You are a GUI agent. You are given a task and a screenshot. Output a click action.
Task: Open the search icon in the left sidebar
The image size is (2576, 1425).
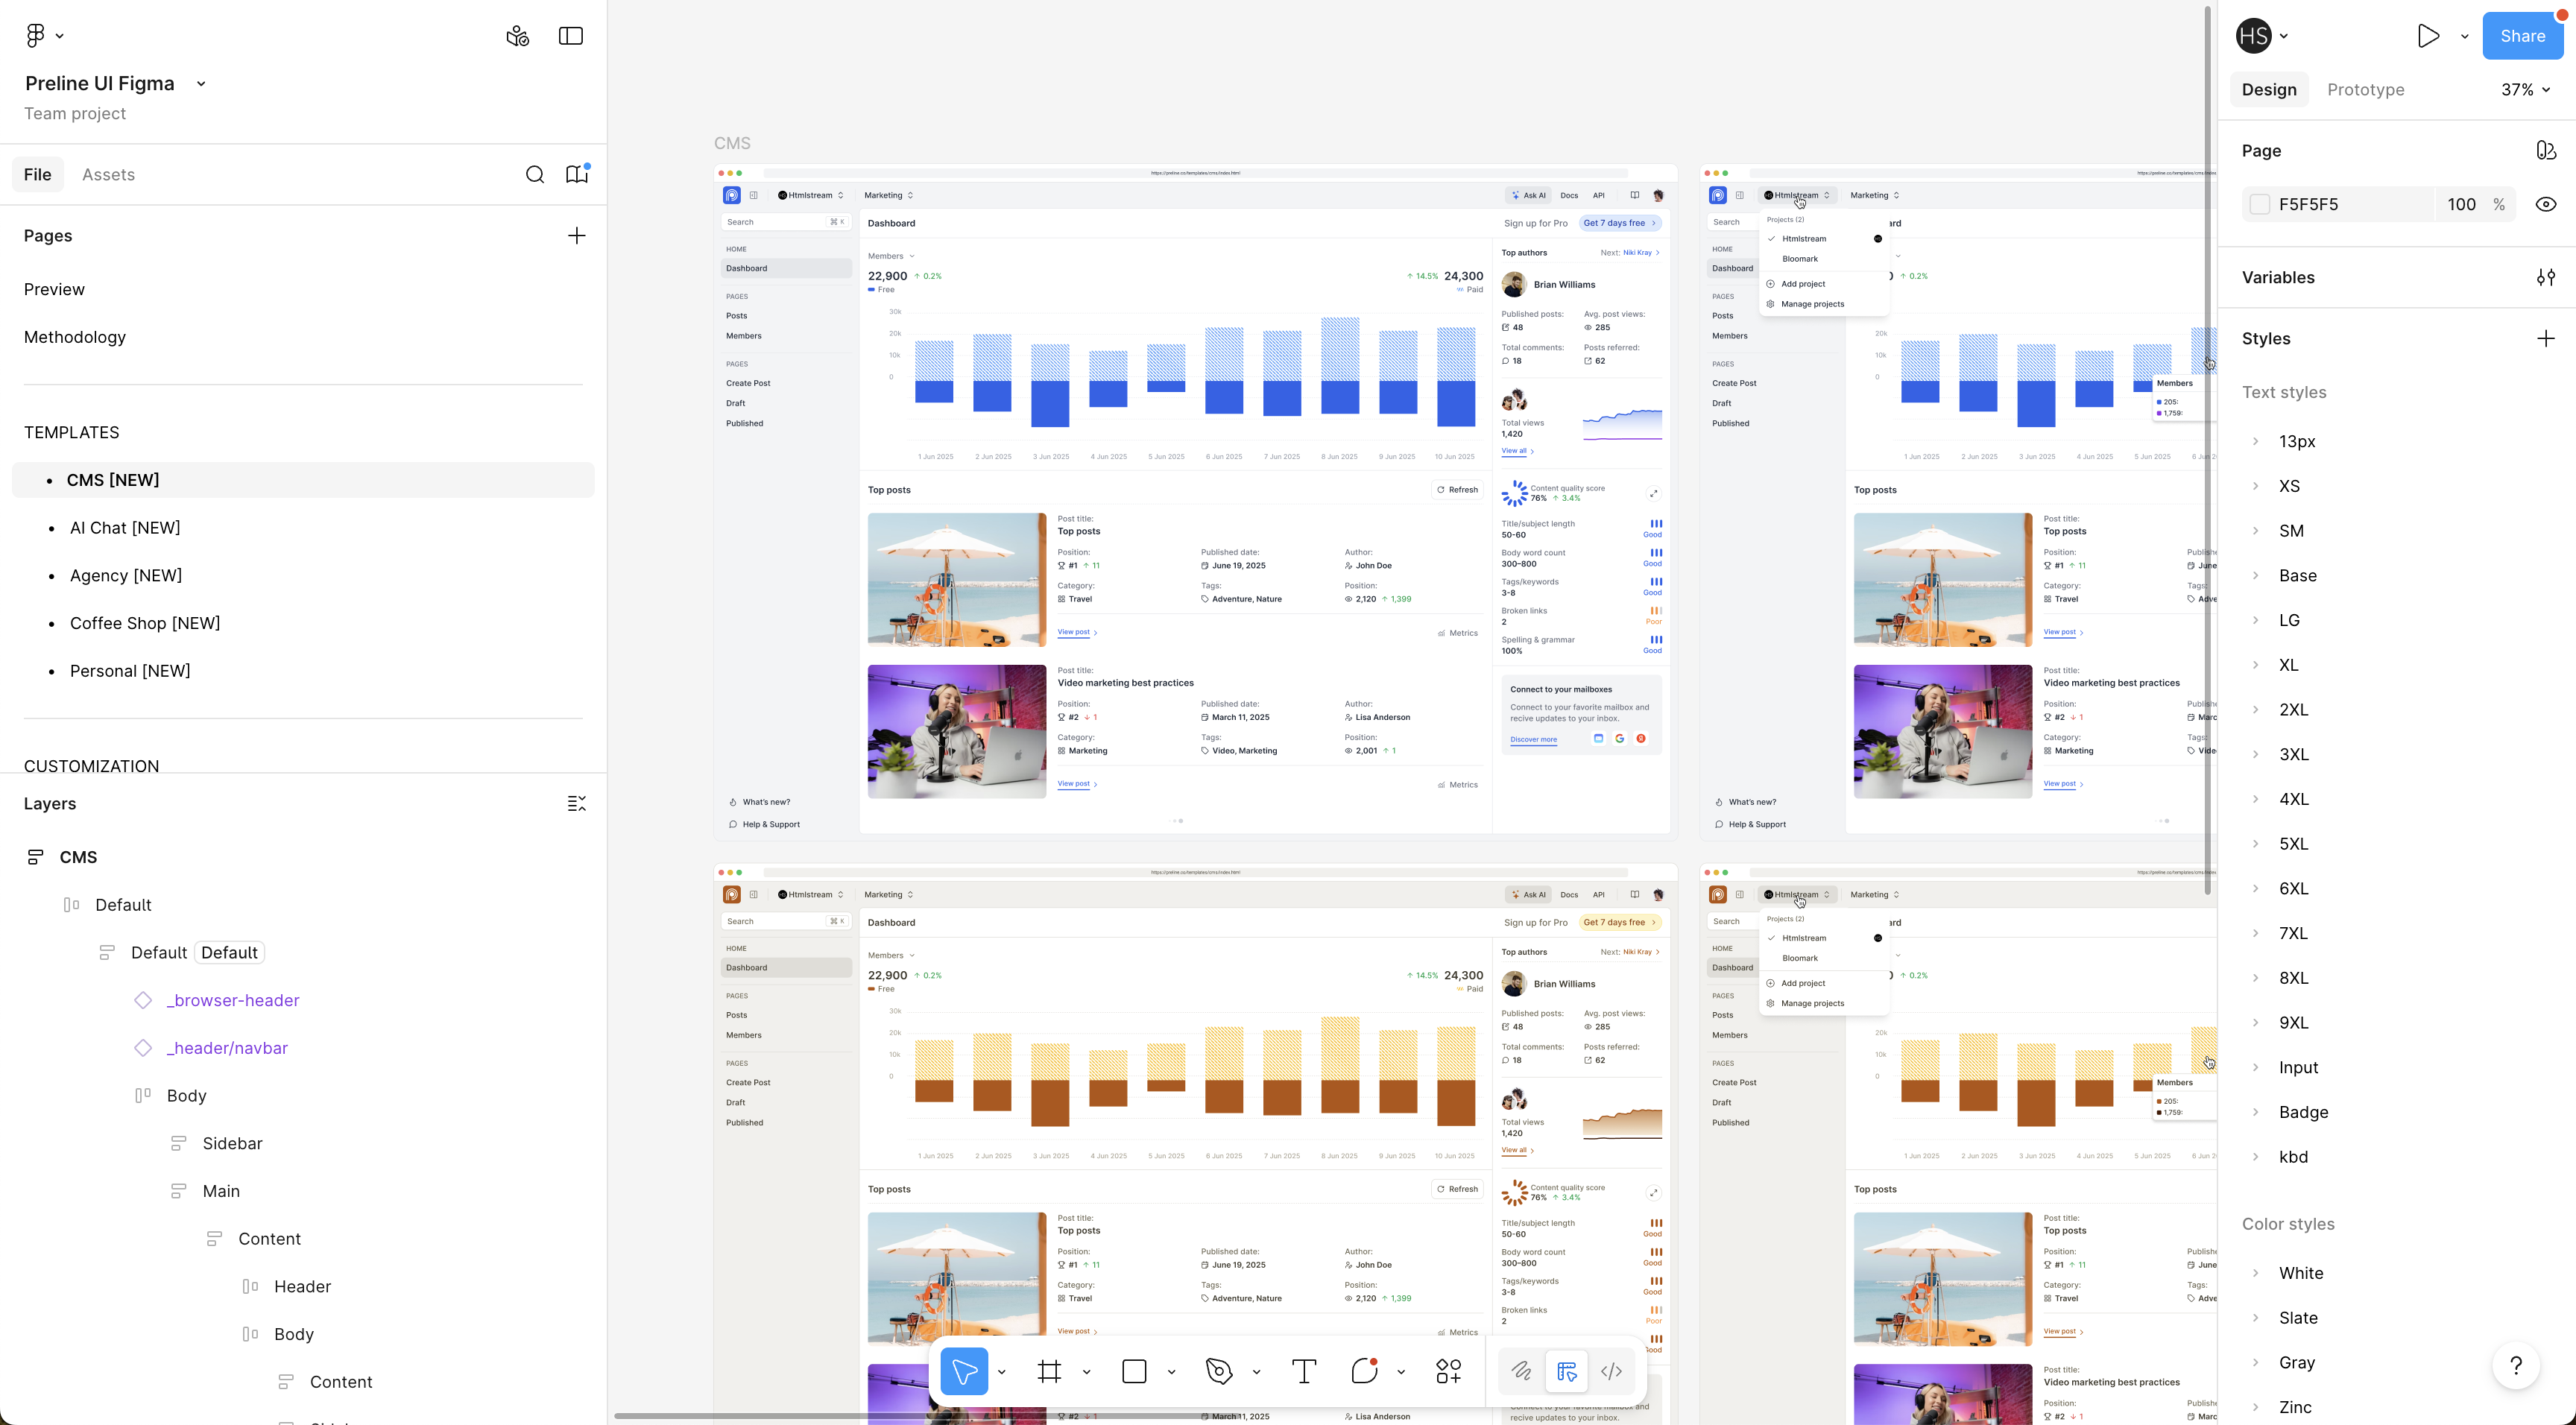[x=535, y=174]
